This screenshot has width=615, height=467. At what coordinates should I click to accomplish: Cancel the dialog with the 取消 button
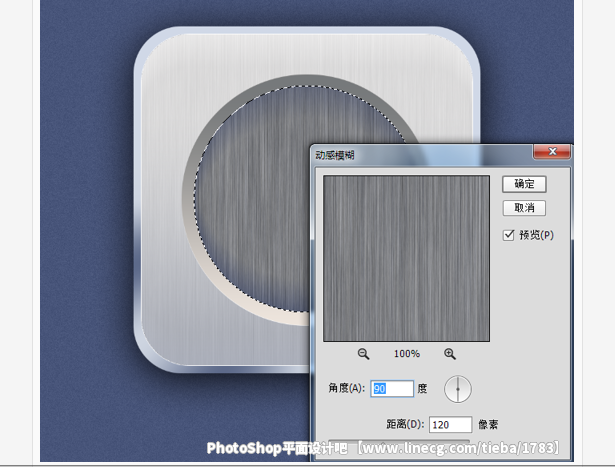[x=524, y=208]
